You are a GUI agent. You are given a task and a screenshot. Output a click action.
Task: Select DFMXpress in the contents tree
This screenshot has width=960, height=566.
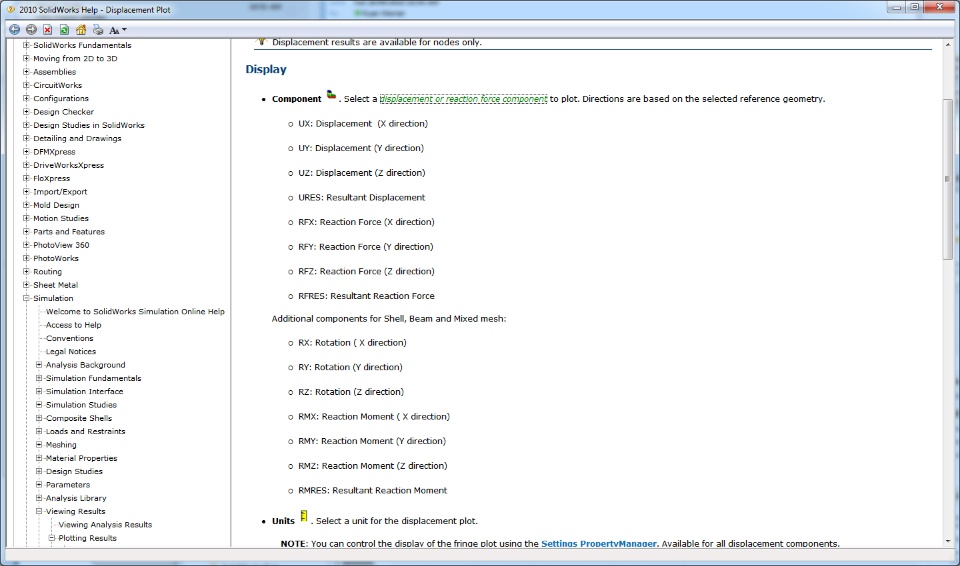point(54,152)
